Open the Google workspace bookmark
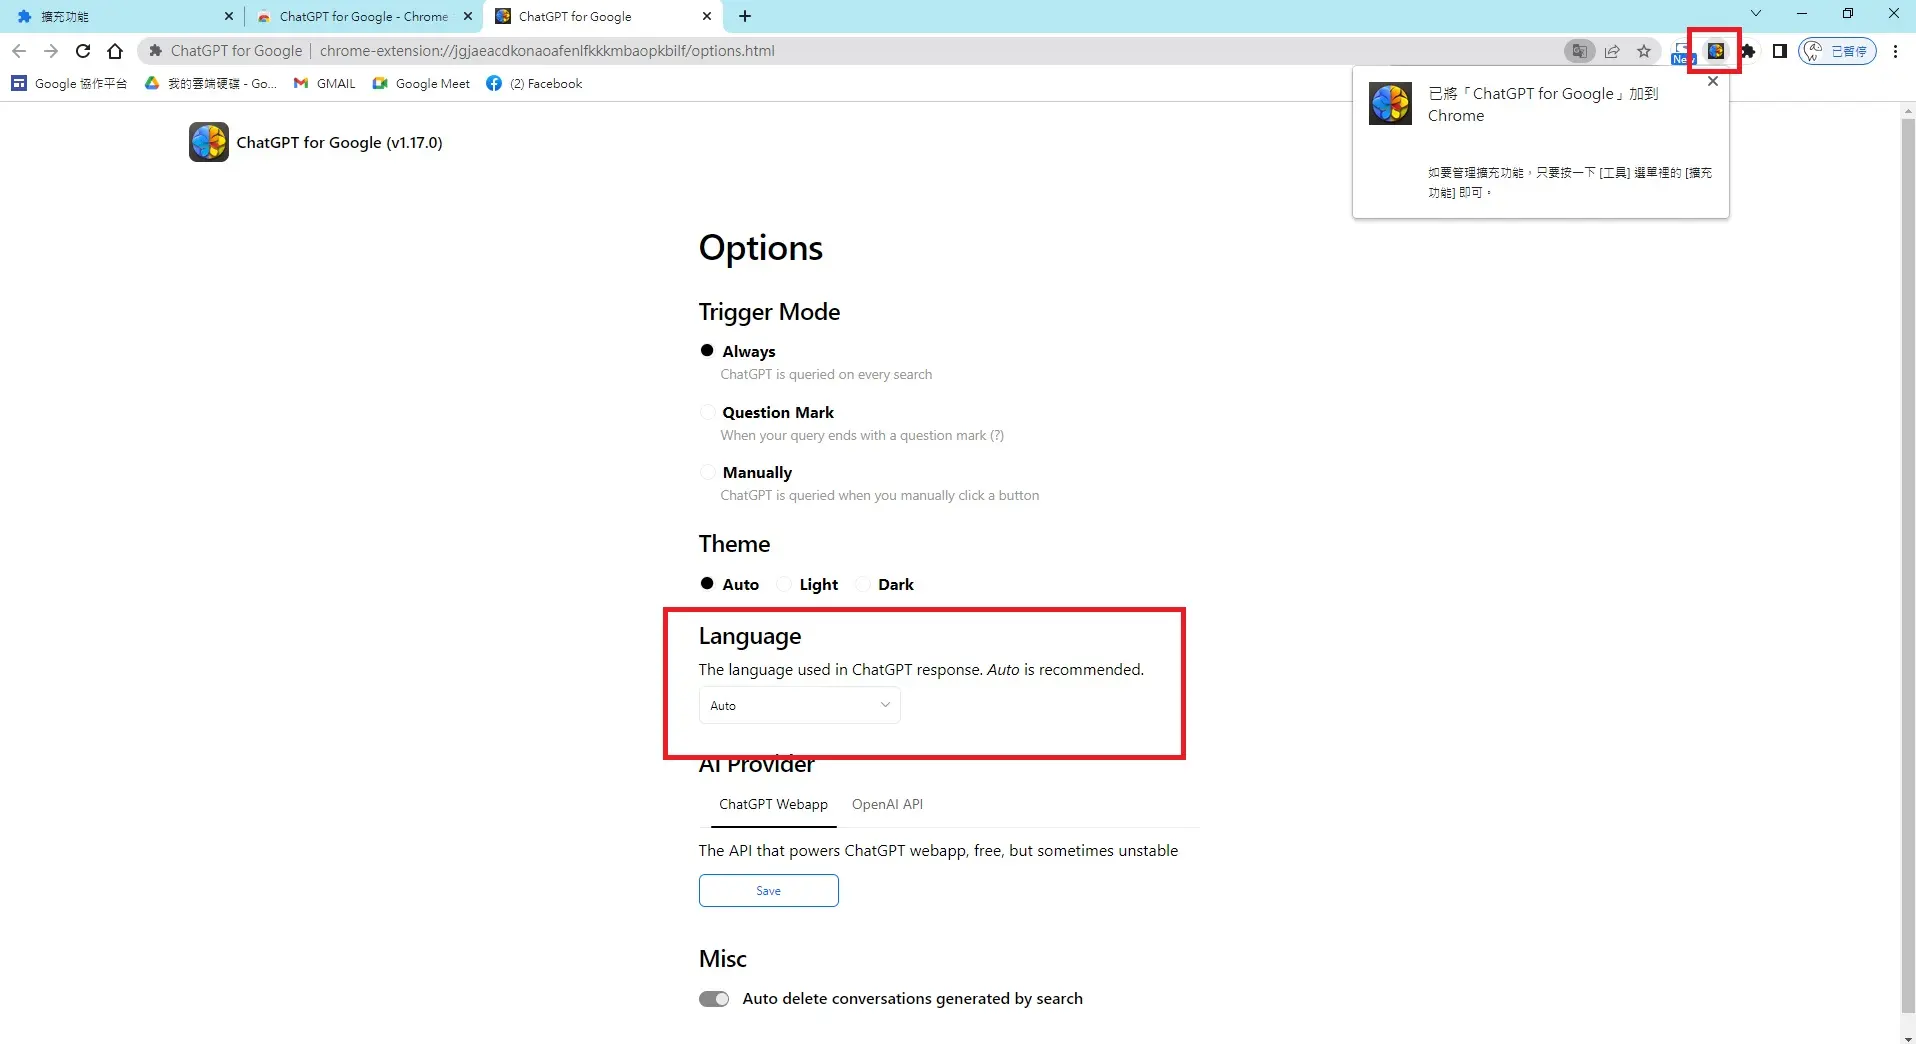The height and width of the screenshot is (1044, 1916). point(69,84)
